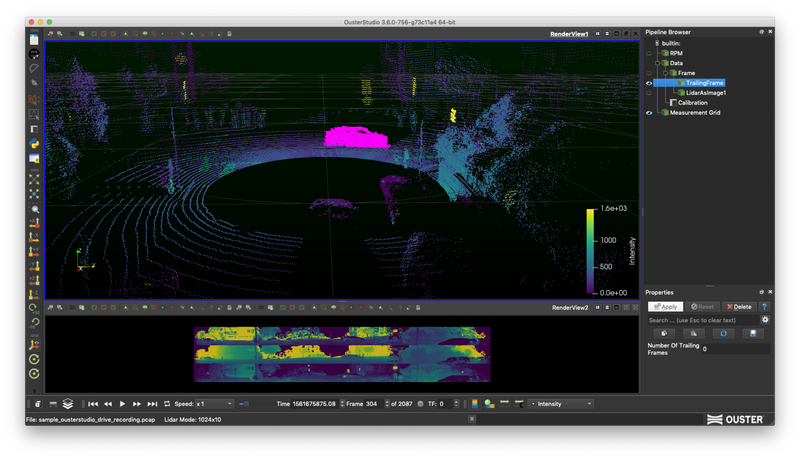Jump to the first frame

(x=93, y=404)
